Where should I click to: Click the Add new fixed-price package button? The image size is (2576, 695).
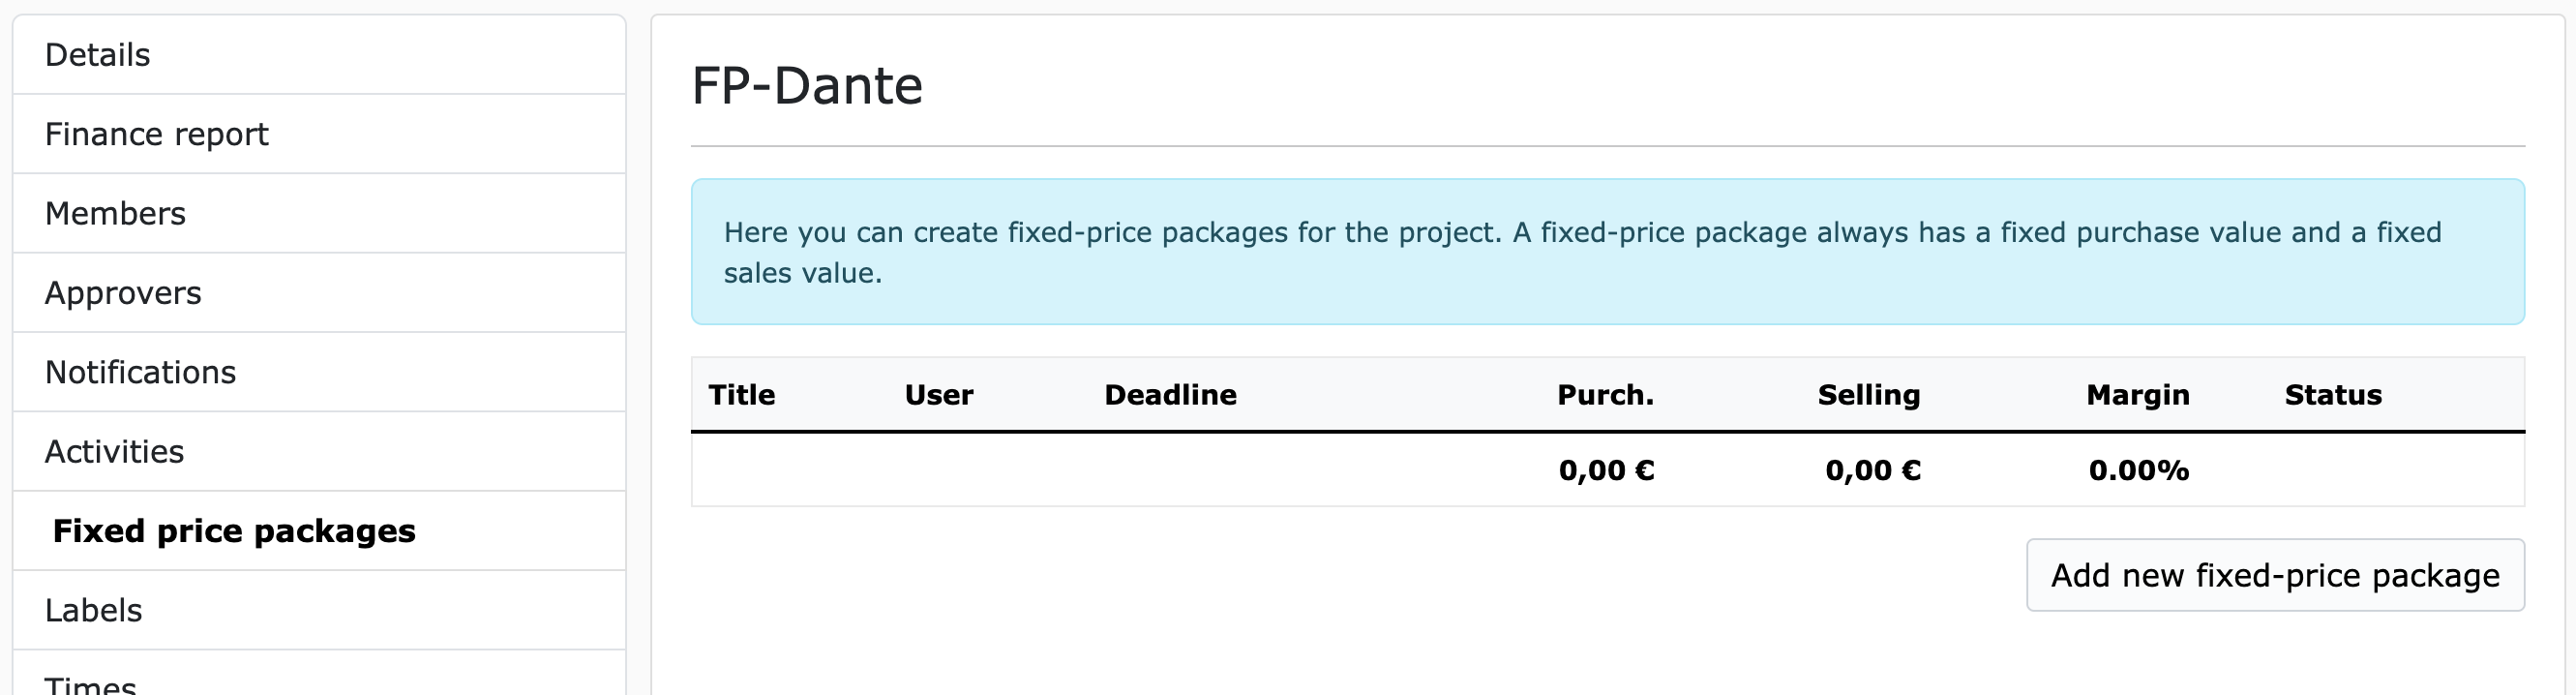2274,575
